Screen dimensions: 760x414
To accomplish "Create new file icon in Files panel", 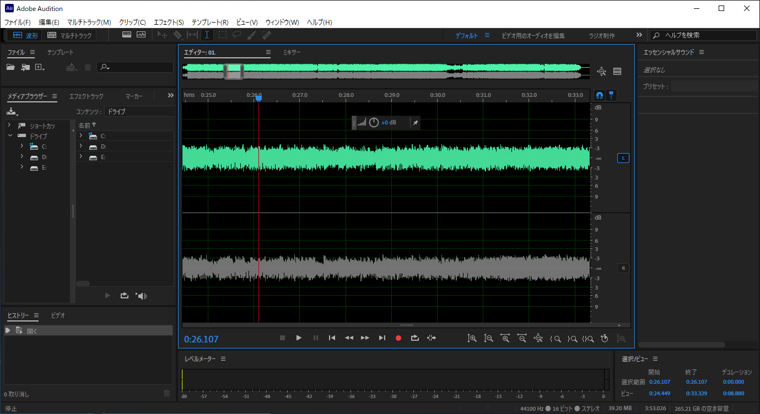I will pos(40,67).
